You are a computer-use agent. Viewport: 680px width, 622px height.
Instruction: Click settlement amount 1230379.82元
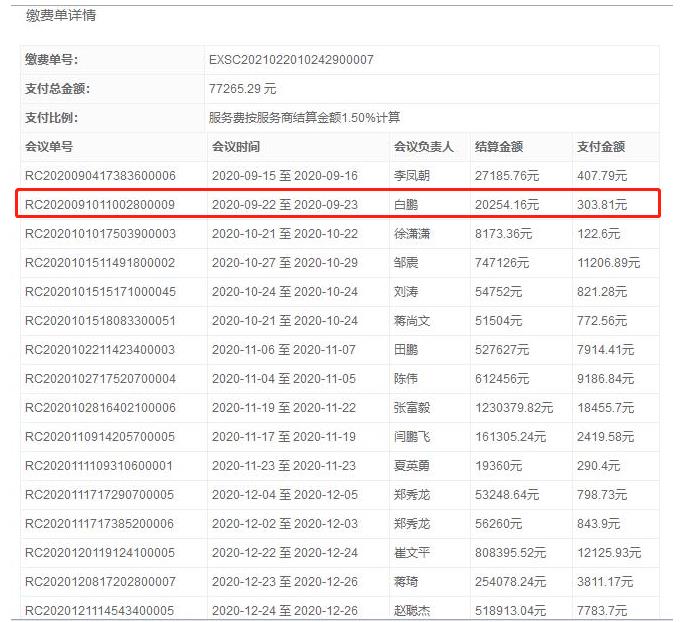[514, 408]
